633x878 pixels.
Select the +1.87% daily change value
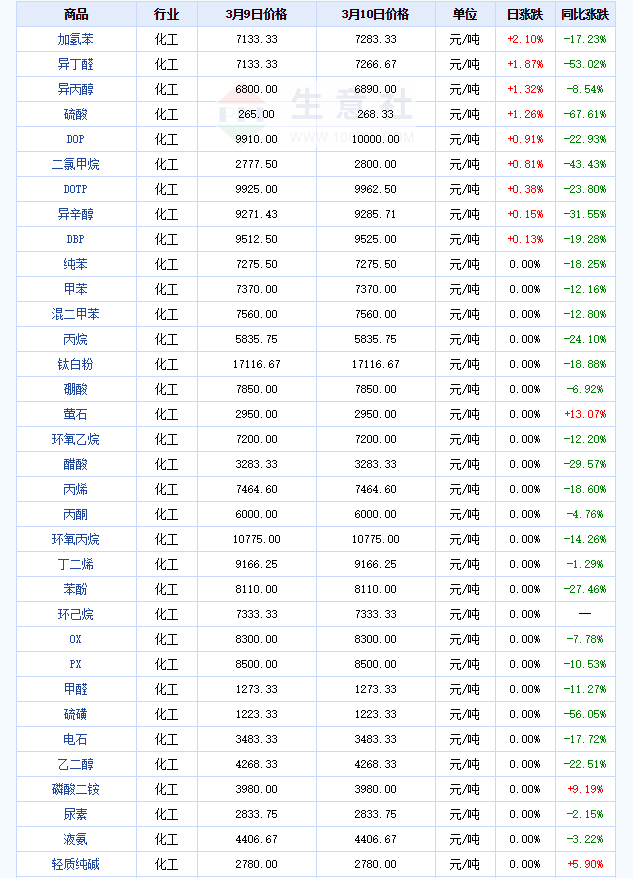coord(525,64)
